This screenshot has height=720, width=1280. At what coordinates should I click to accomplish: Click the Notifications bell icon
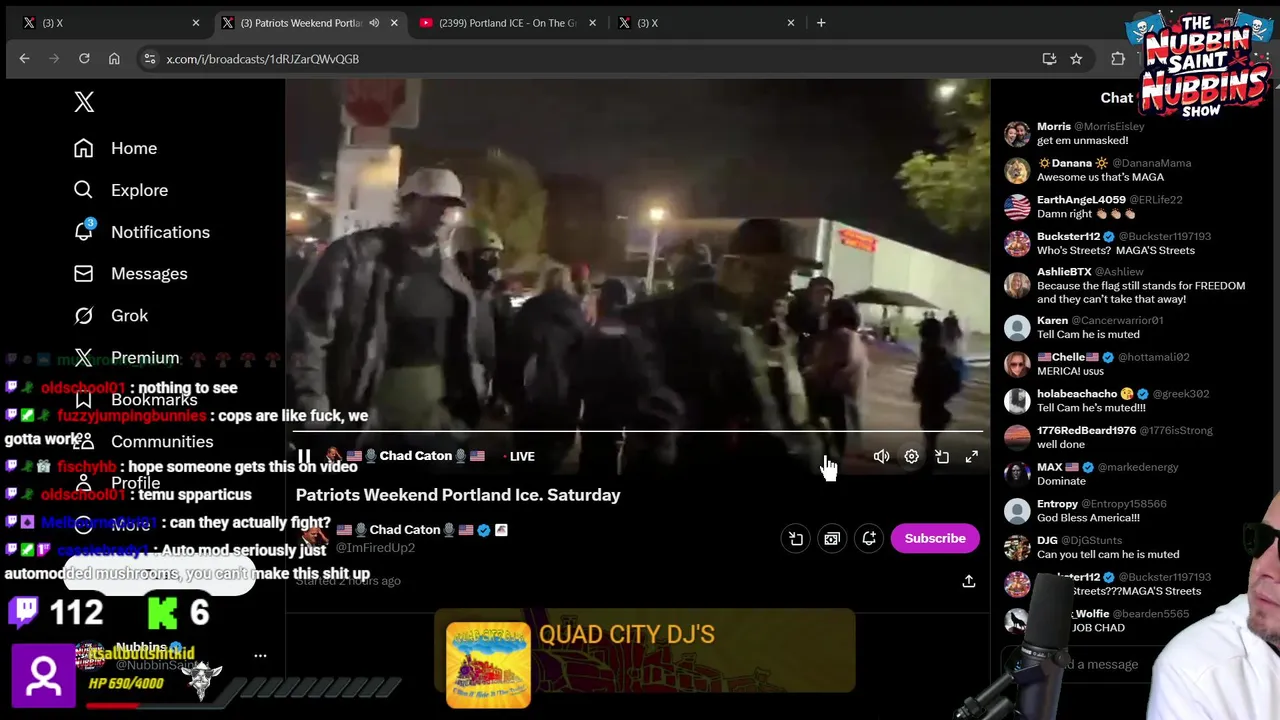click(84, 232)
